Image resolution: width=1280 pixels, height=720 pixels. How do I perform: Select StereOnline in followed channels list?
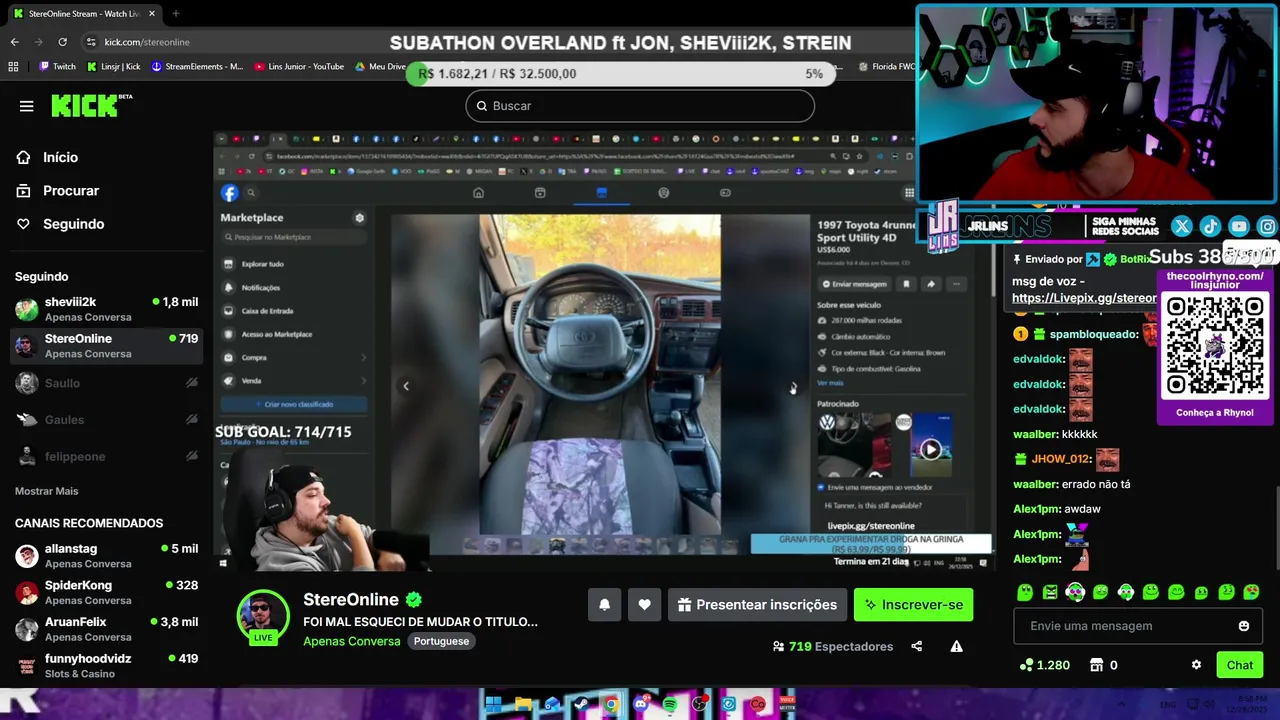pyautogui.click(x=106, y=346)
